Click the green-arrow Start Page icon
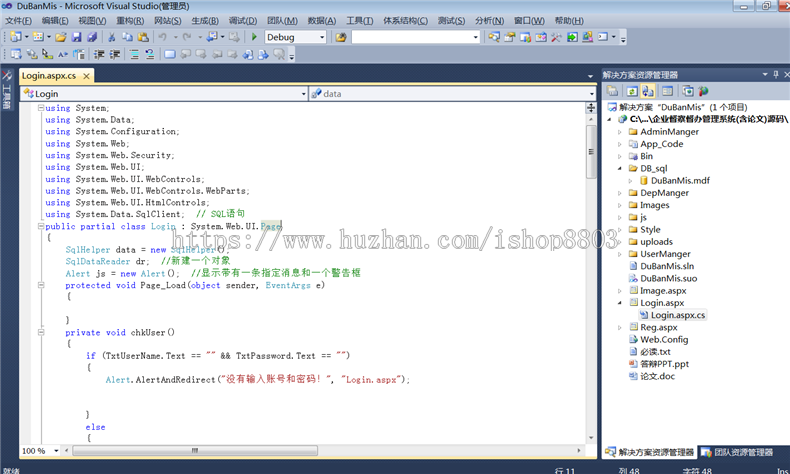 point(572,37)
